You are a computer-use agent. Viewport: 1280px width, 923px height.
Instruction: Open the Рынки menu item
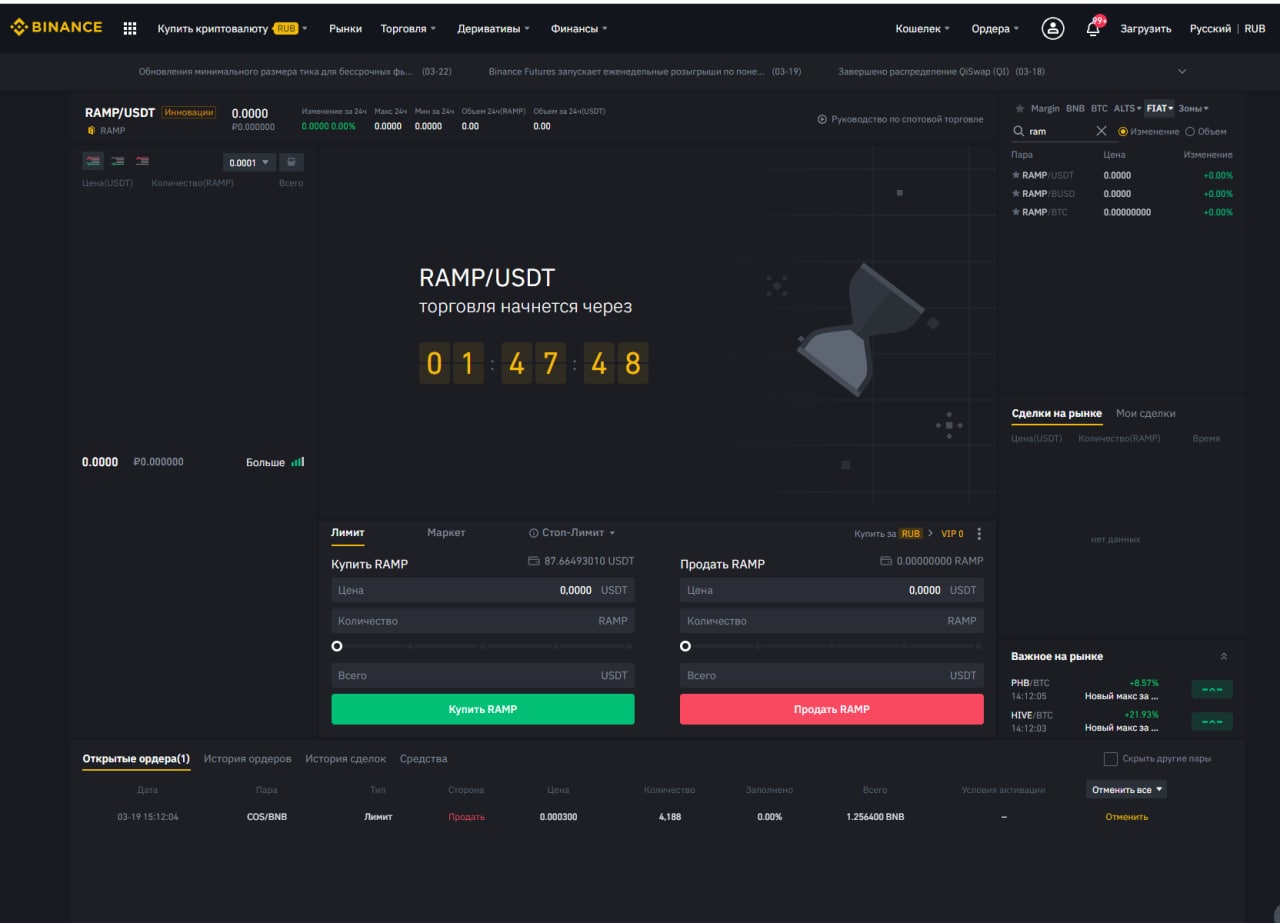coord(346,29)
